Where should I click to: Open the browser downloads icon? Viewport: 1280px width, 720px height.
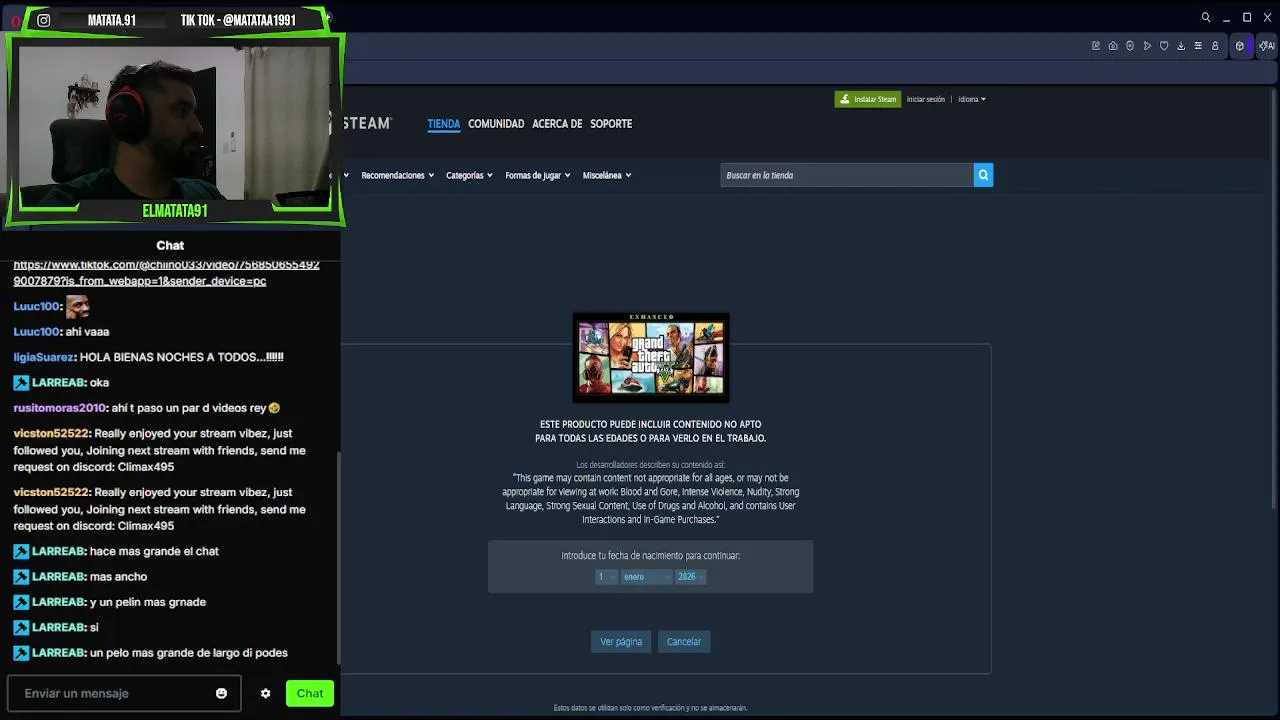[1181, 46]
